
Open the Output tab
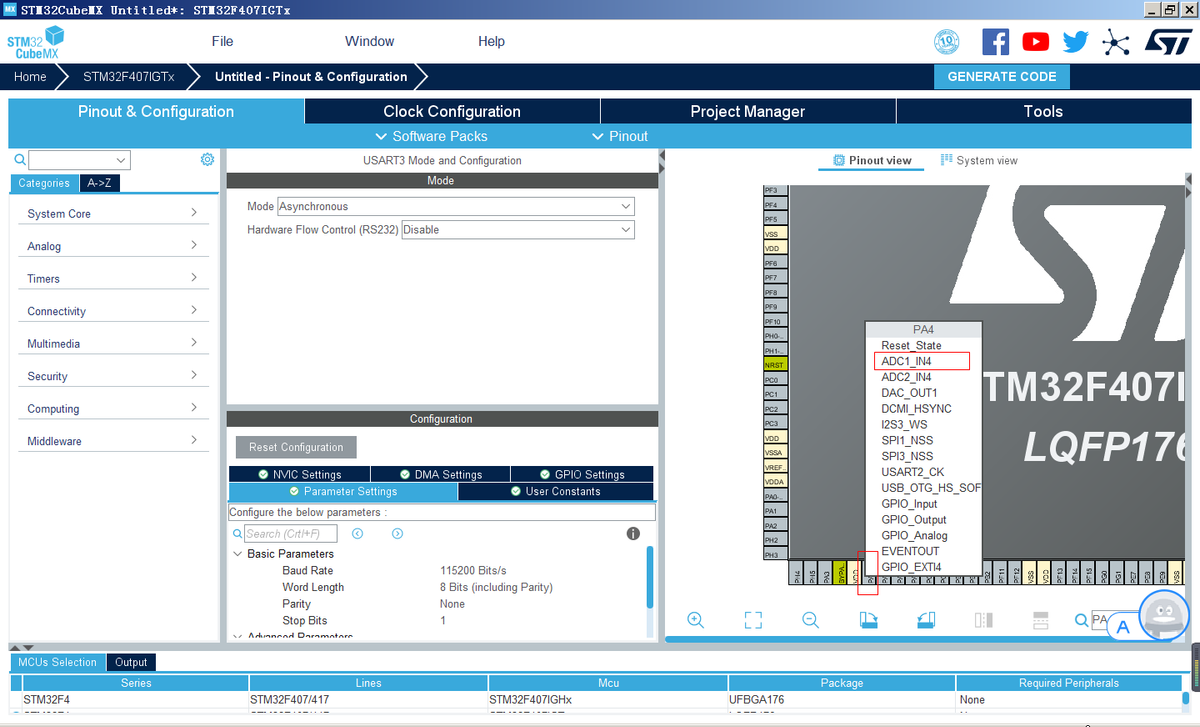click(x=131, y=662)
